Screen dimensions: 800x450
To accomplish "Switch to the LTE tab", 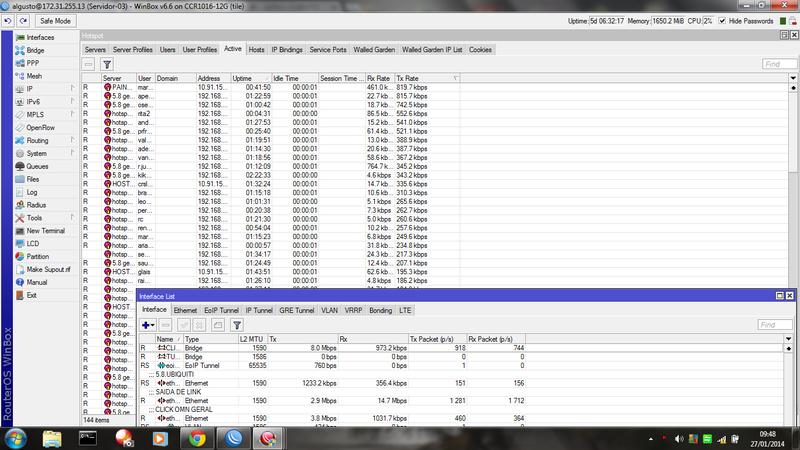I will pyautogui.click(x=405, y=310).
